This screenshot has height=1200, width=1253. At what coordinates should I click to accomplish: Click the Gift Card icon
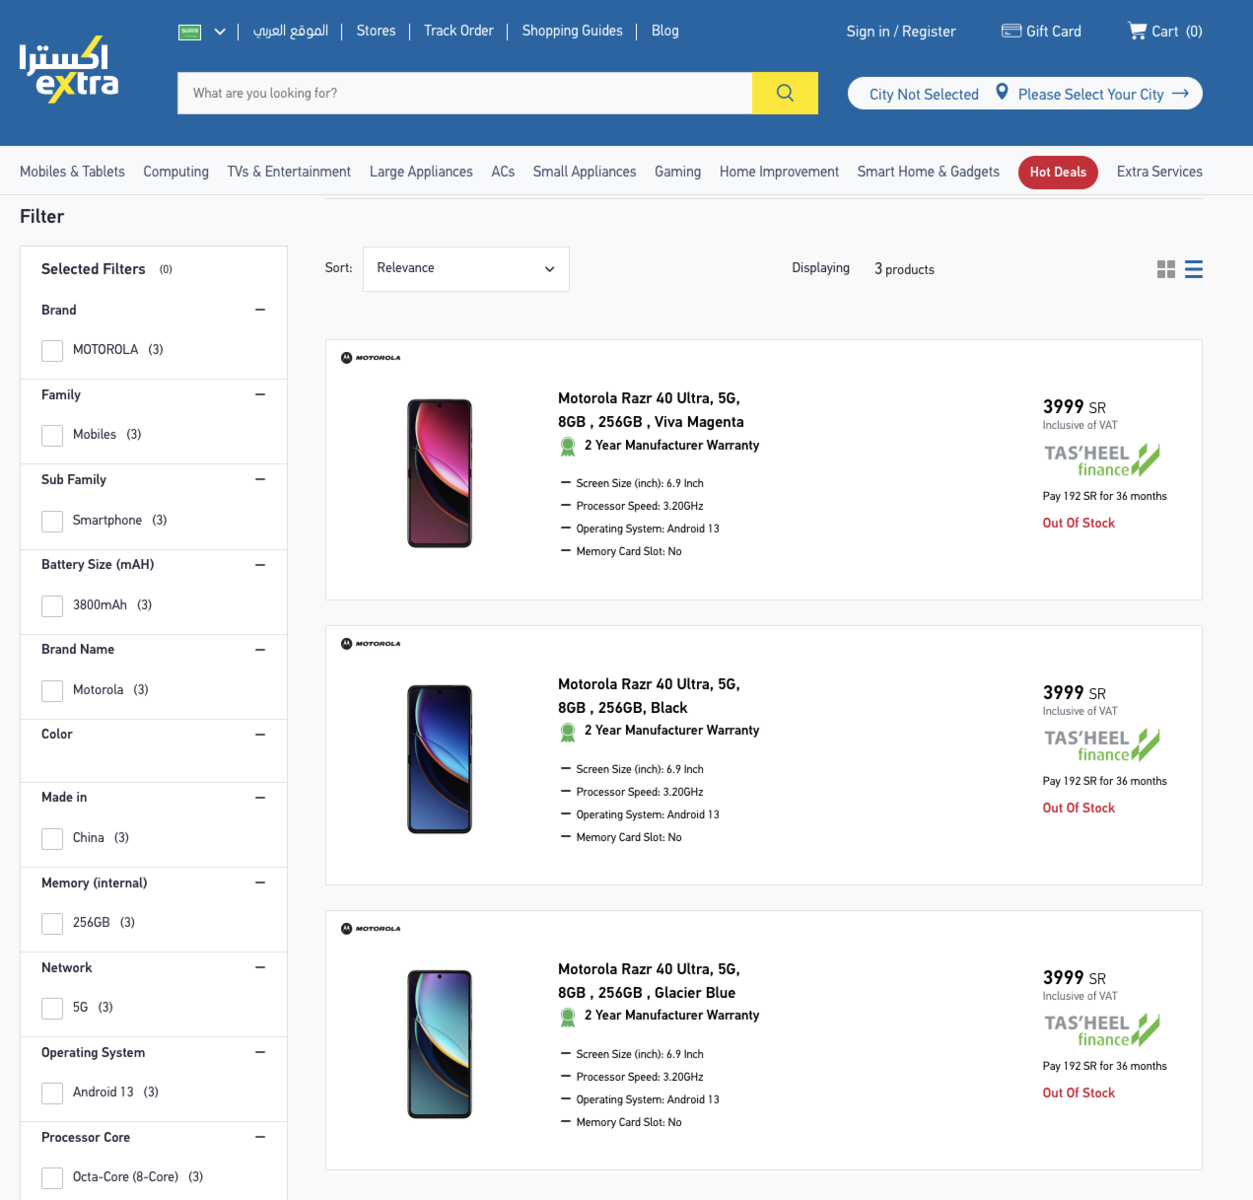[1011, 31]
